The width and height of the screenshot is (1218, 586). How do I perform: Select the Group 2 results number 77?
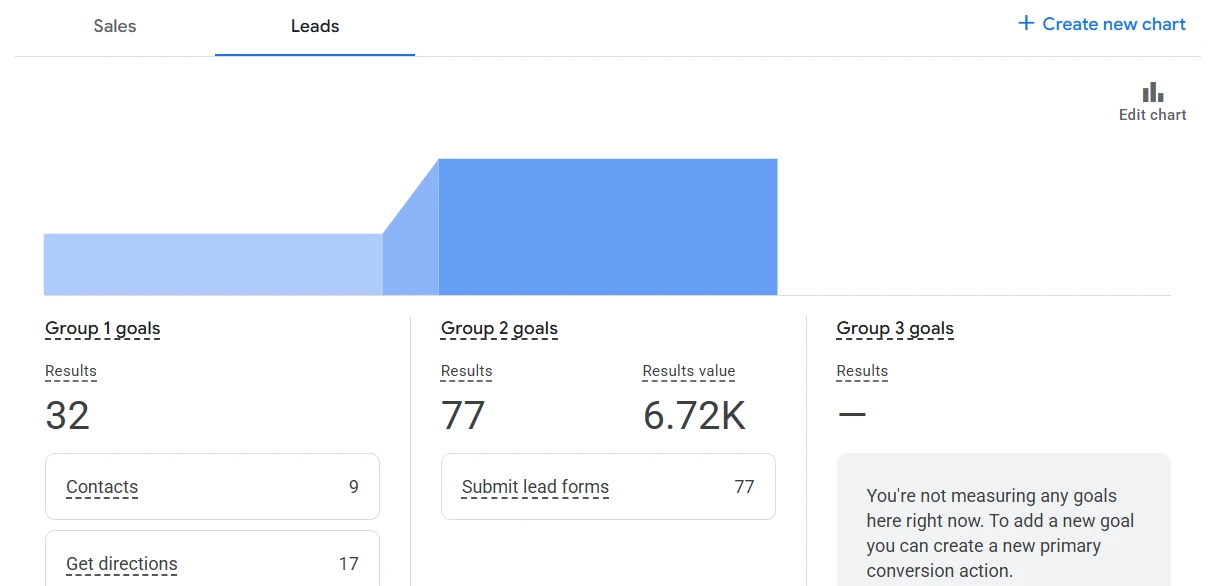[463, 415]
